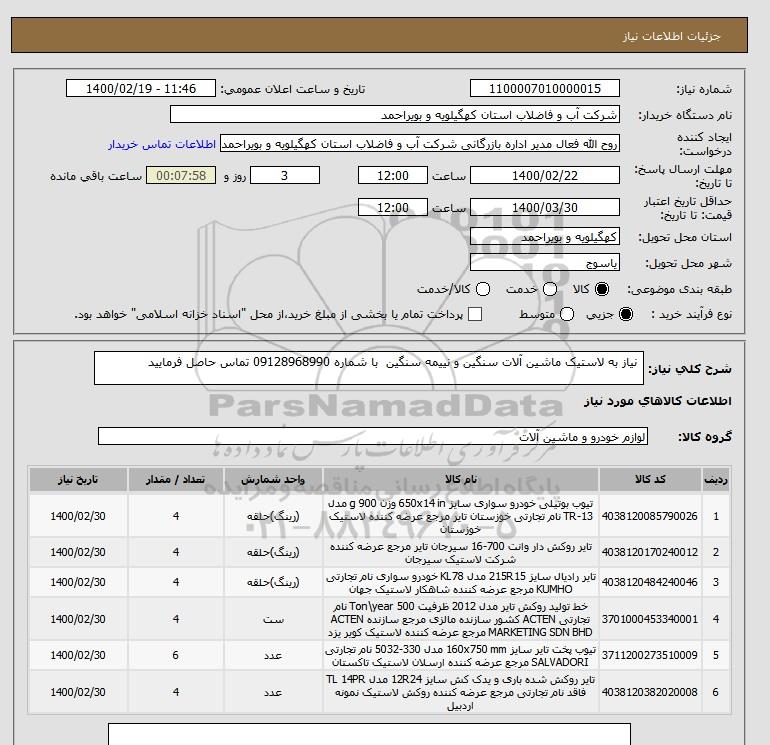Click the ردیف column header

click(x=715, y=479)
